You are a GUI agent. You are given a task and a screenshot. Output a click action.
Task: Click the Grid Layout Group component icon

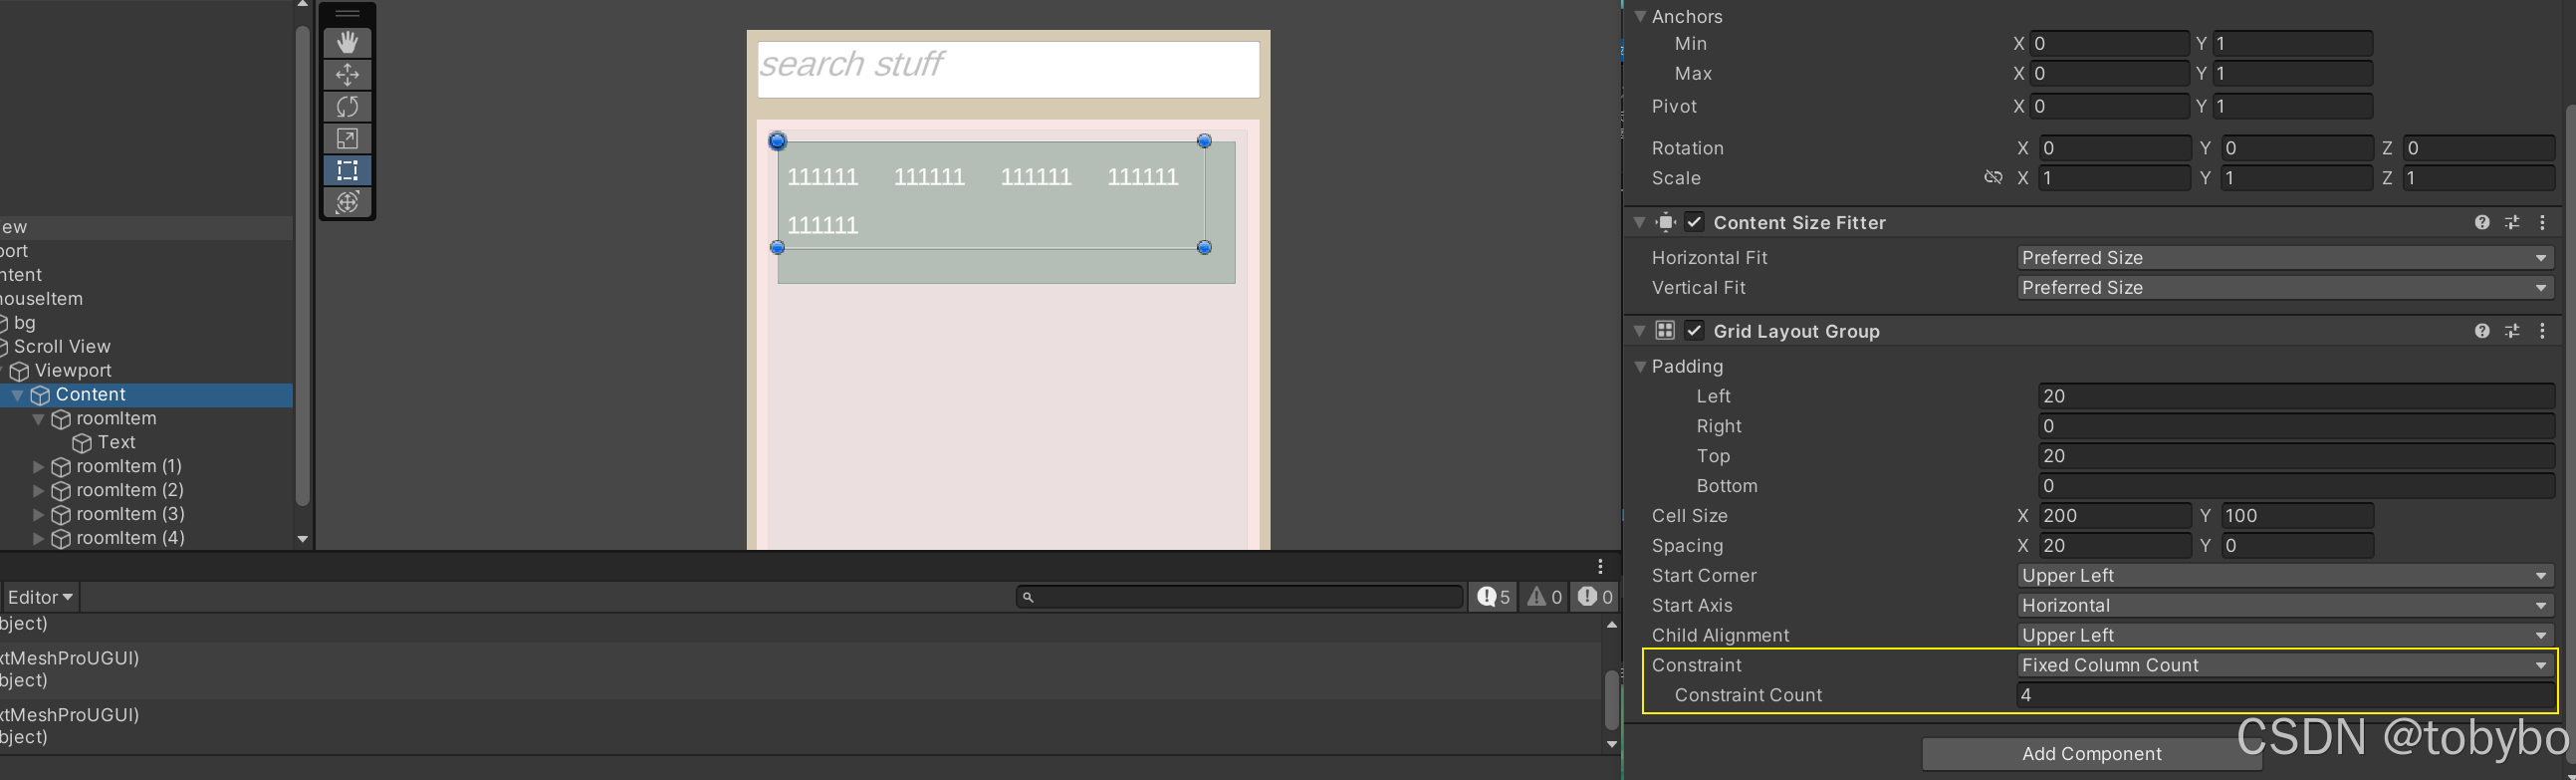1665,330
